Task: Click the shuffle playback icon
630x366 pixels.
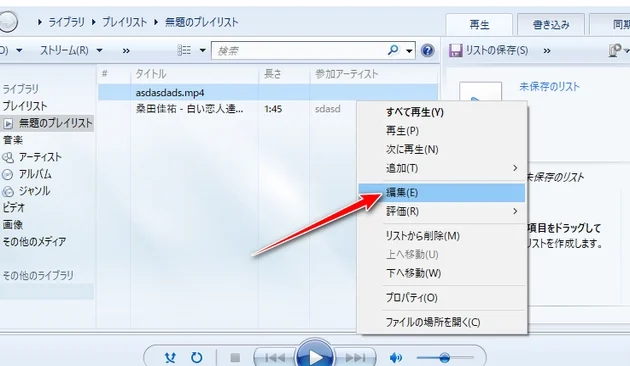Action: 170,357
